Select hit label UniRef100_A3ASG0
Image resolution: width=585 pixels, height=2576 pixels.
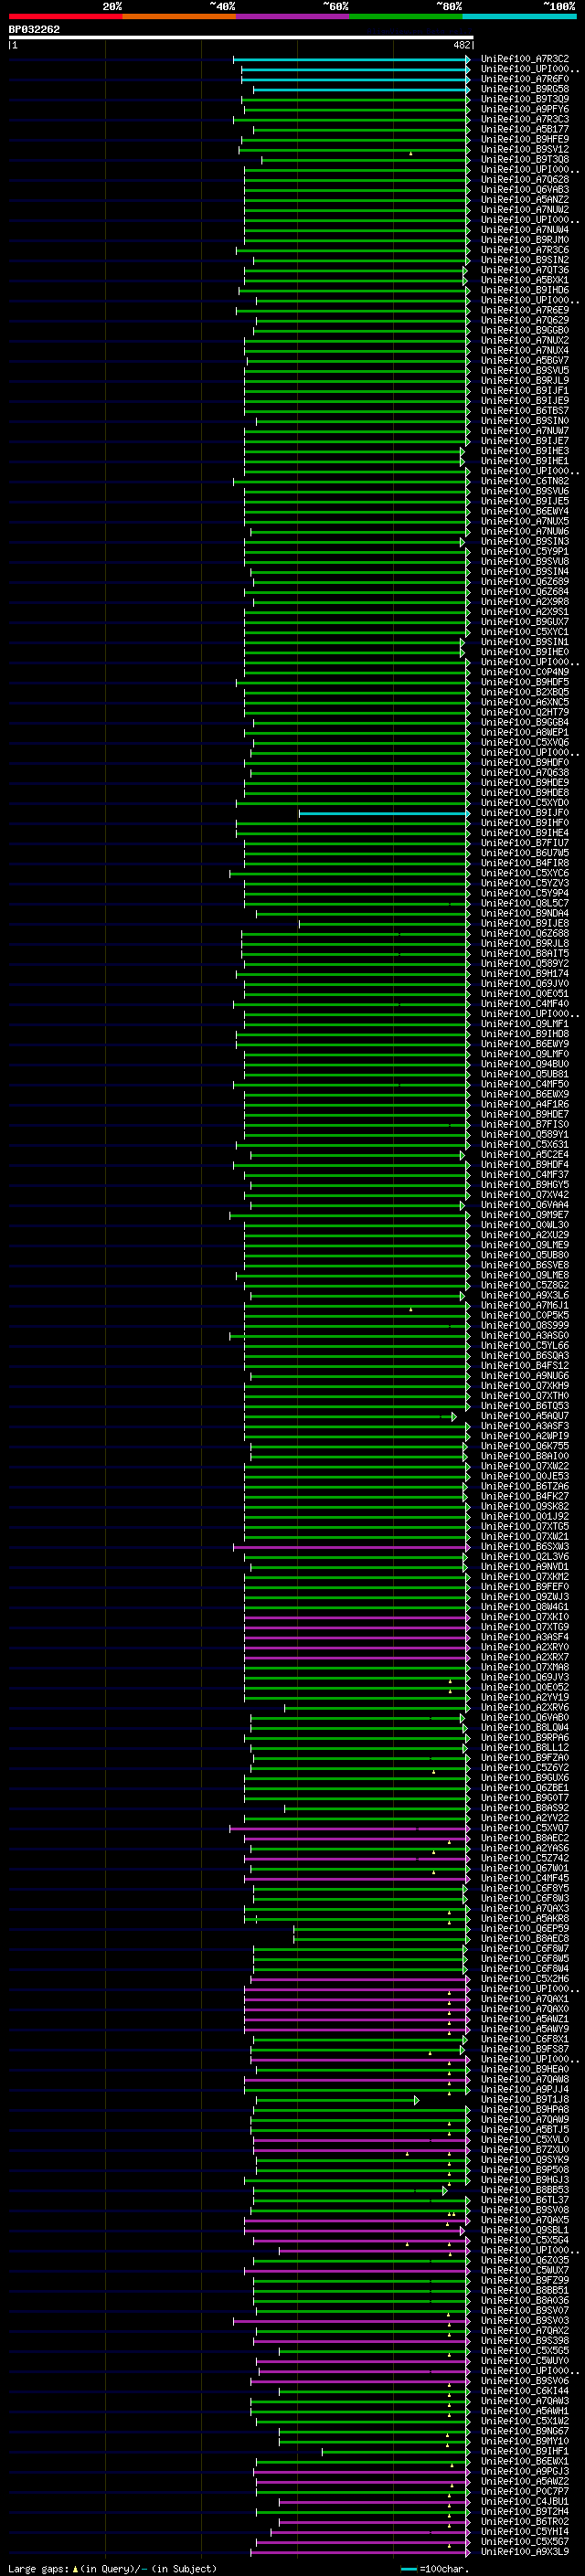pos(525,1335)
